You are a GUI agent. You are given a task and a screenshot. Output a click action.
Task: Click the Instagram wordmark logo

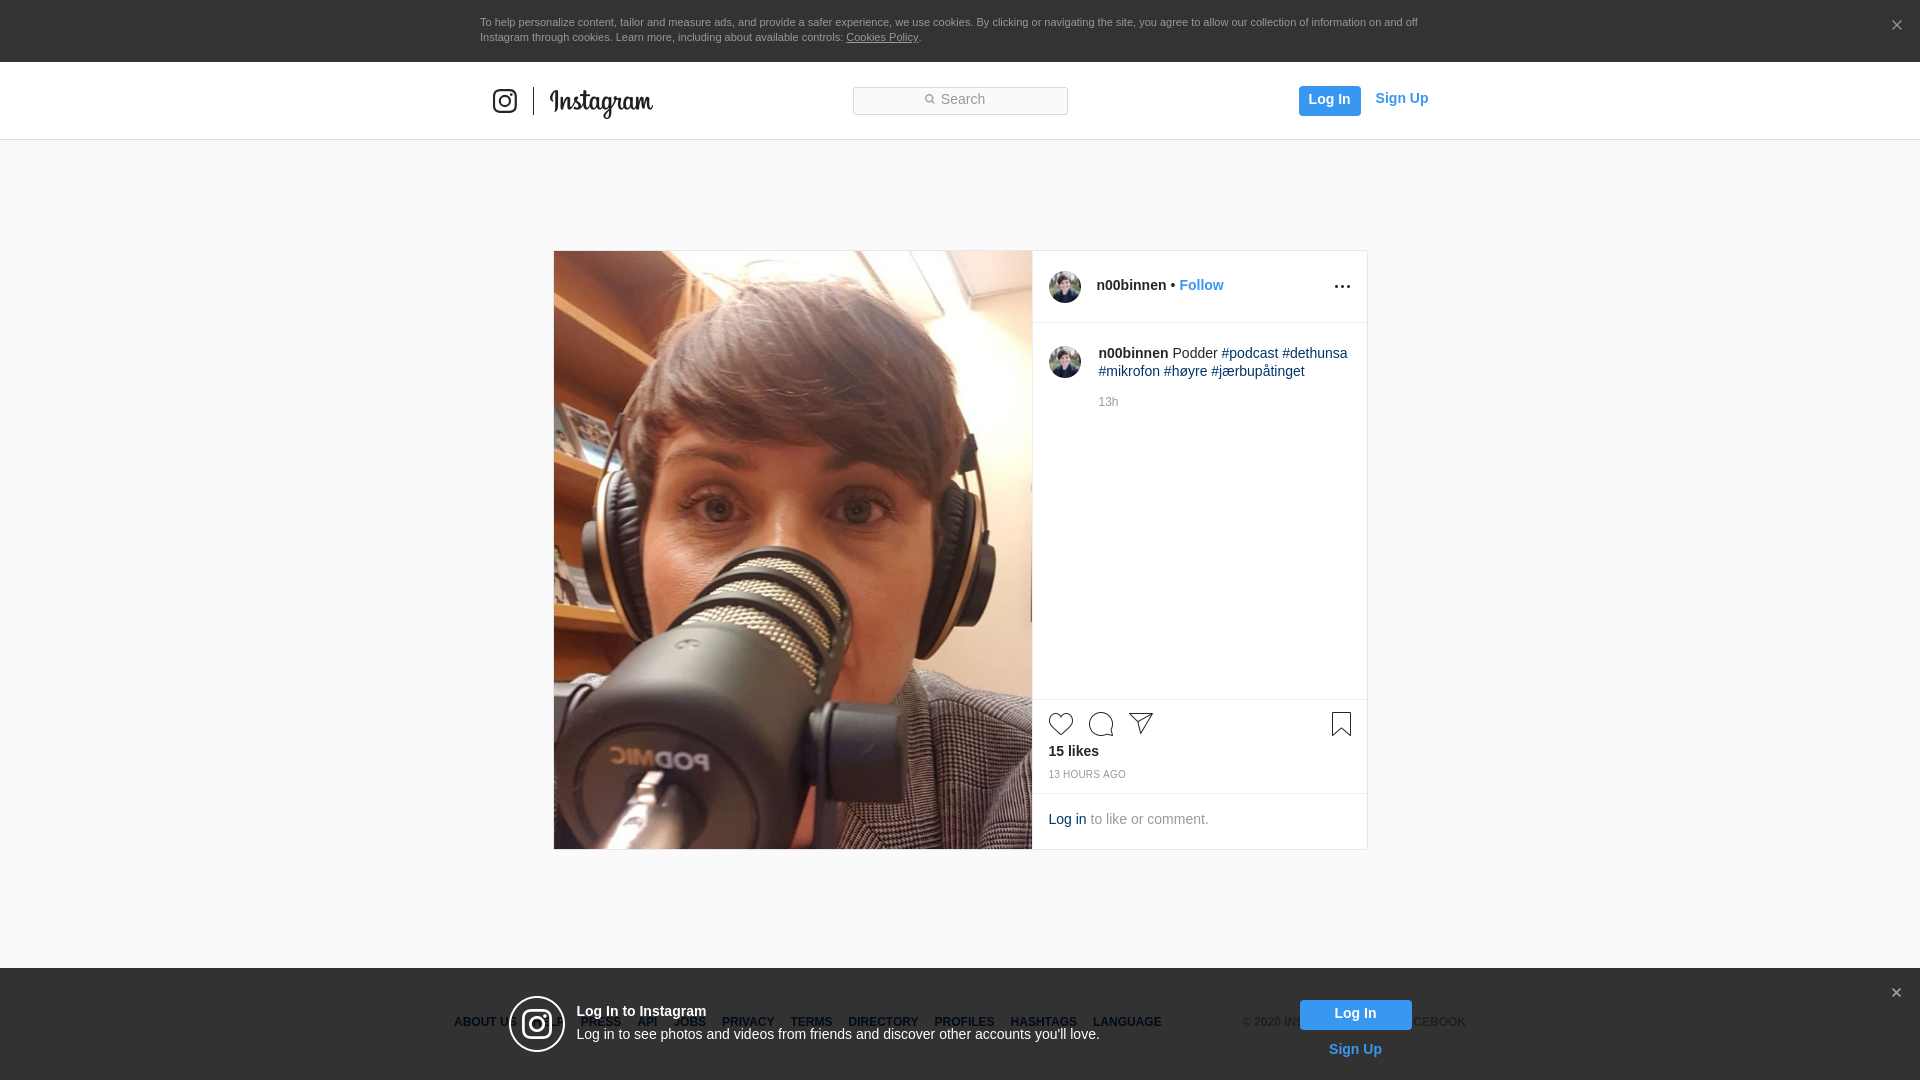[601, 103]
